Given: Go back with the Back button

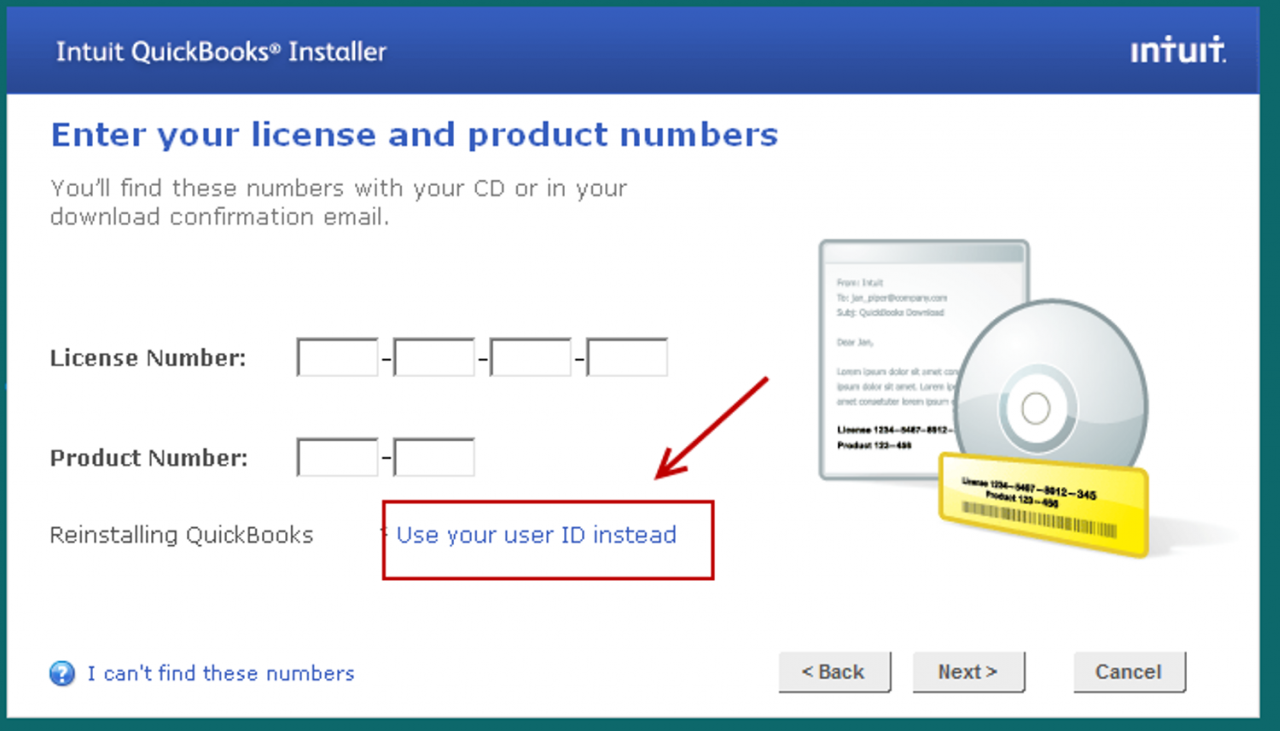Looking at the screenshot, I should (834, 672).
